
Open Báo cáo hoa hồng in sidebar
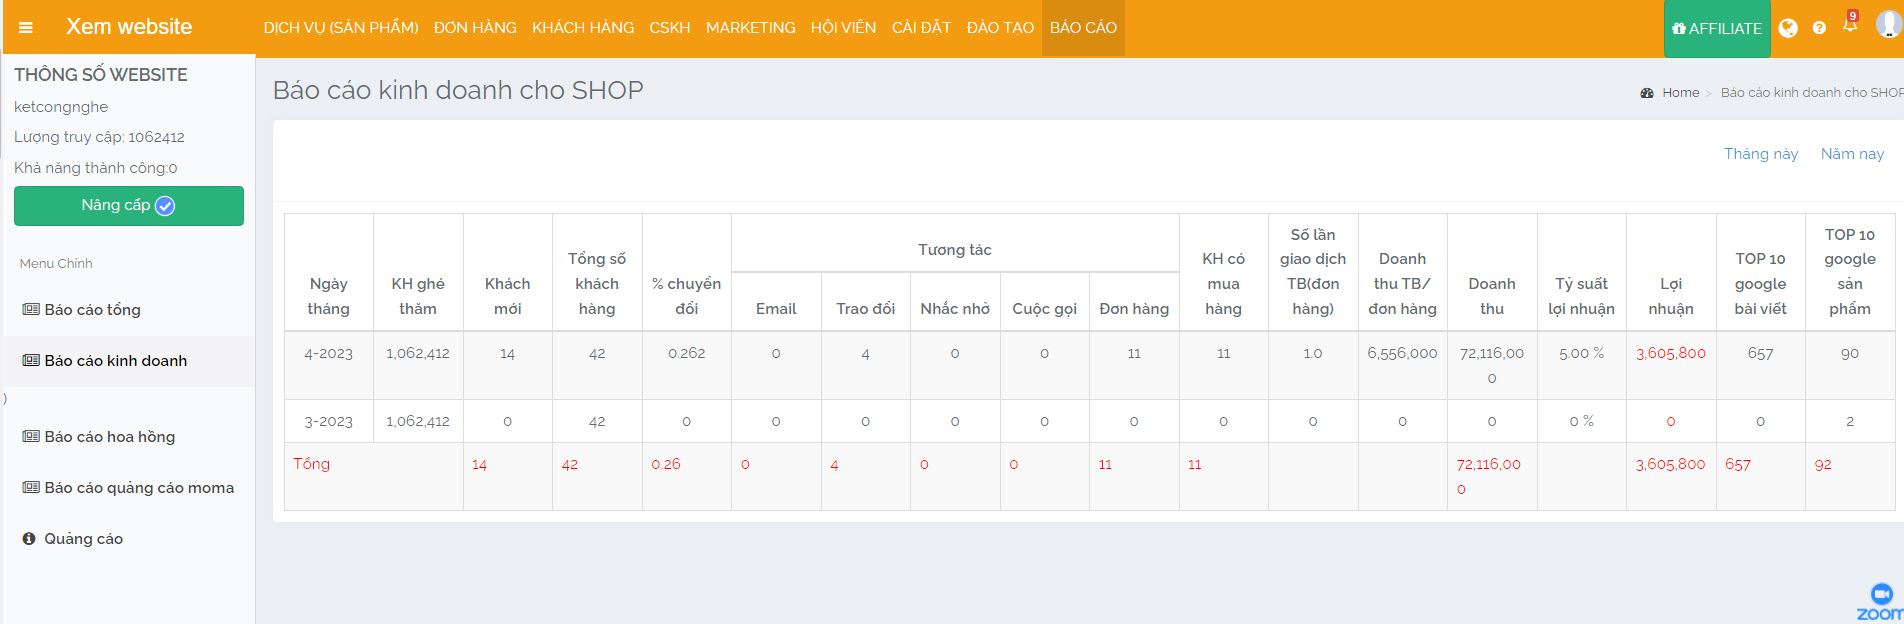[109, 437]
